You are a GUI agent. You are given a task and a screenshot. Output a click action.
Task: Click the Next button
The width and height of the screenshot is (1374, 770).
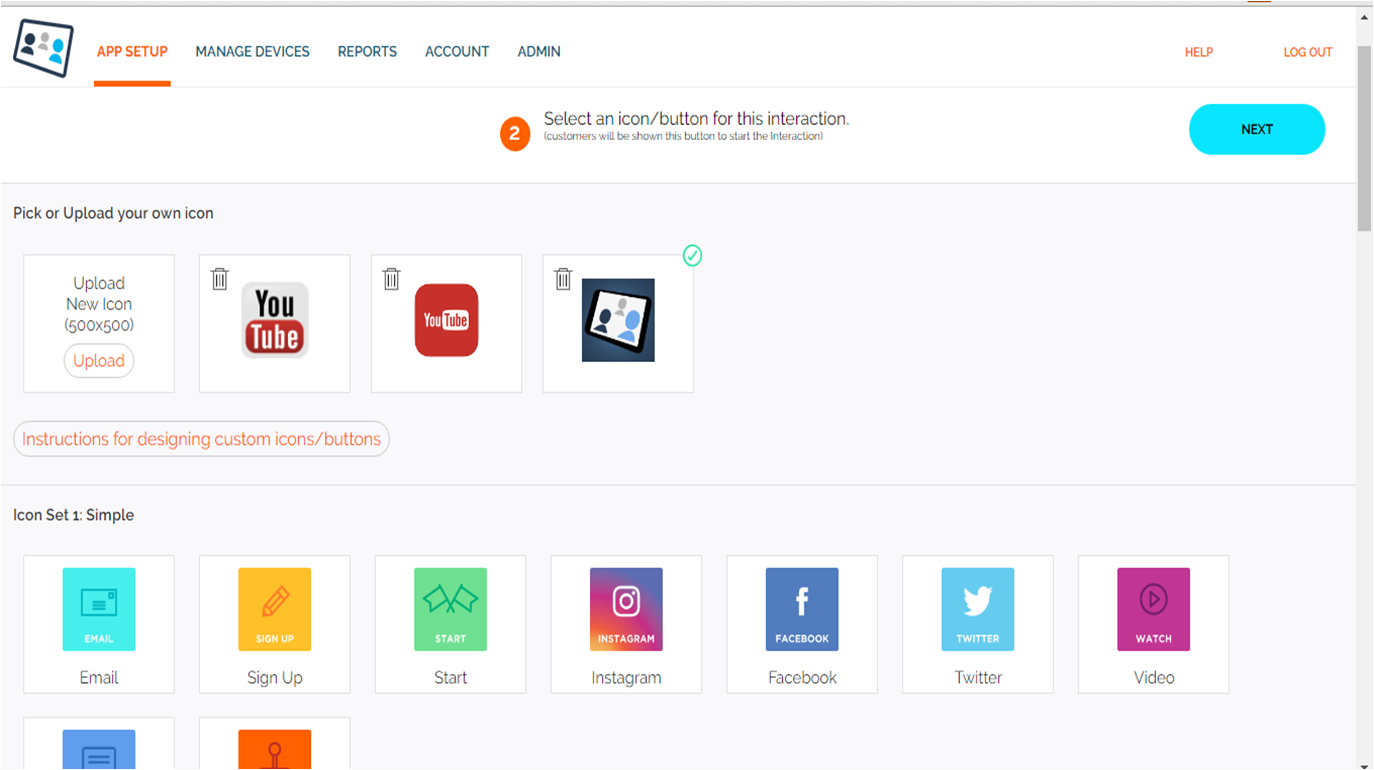[x=1257, y=129]
